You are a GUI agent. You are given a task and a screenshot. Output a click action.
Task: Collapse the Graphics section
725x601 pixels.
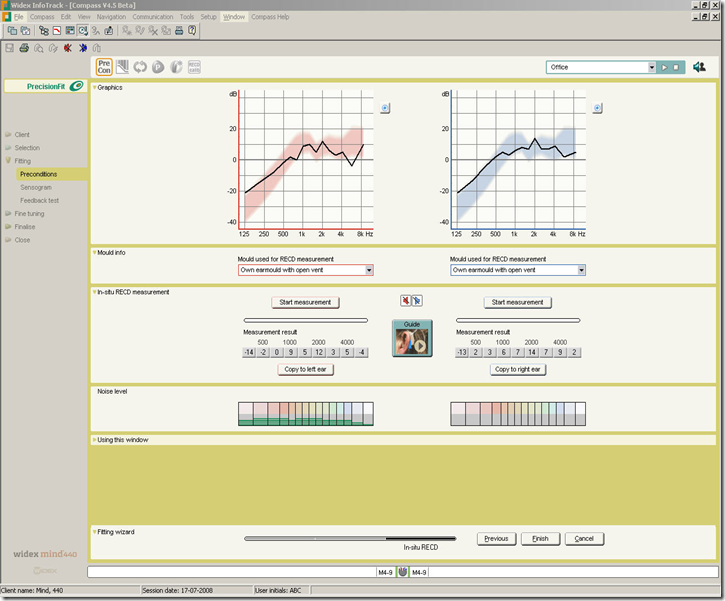tap(95, 87)
